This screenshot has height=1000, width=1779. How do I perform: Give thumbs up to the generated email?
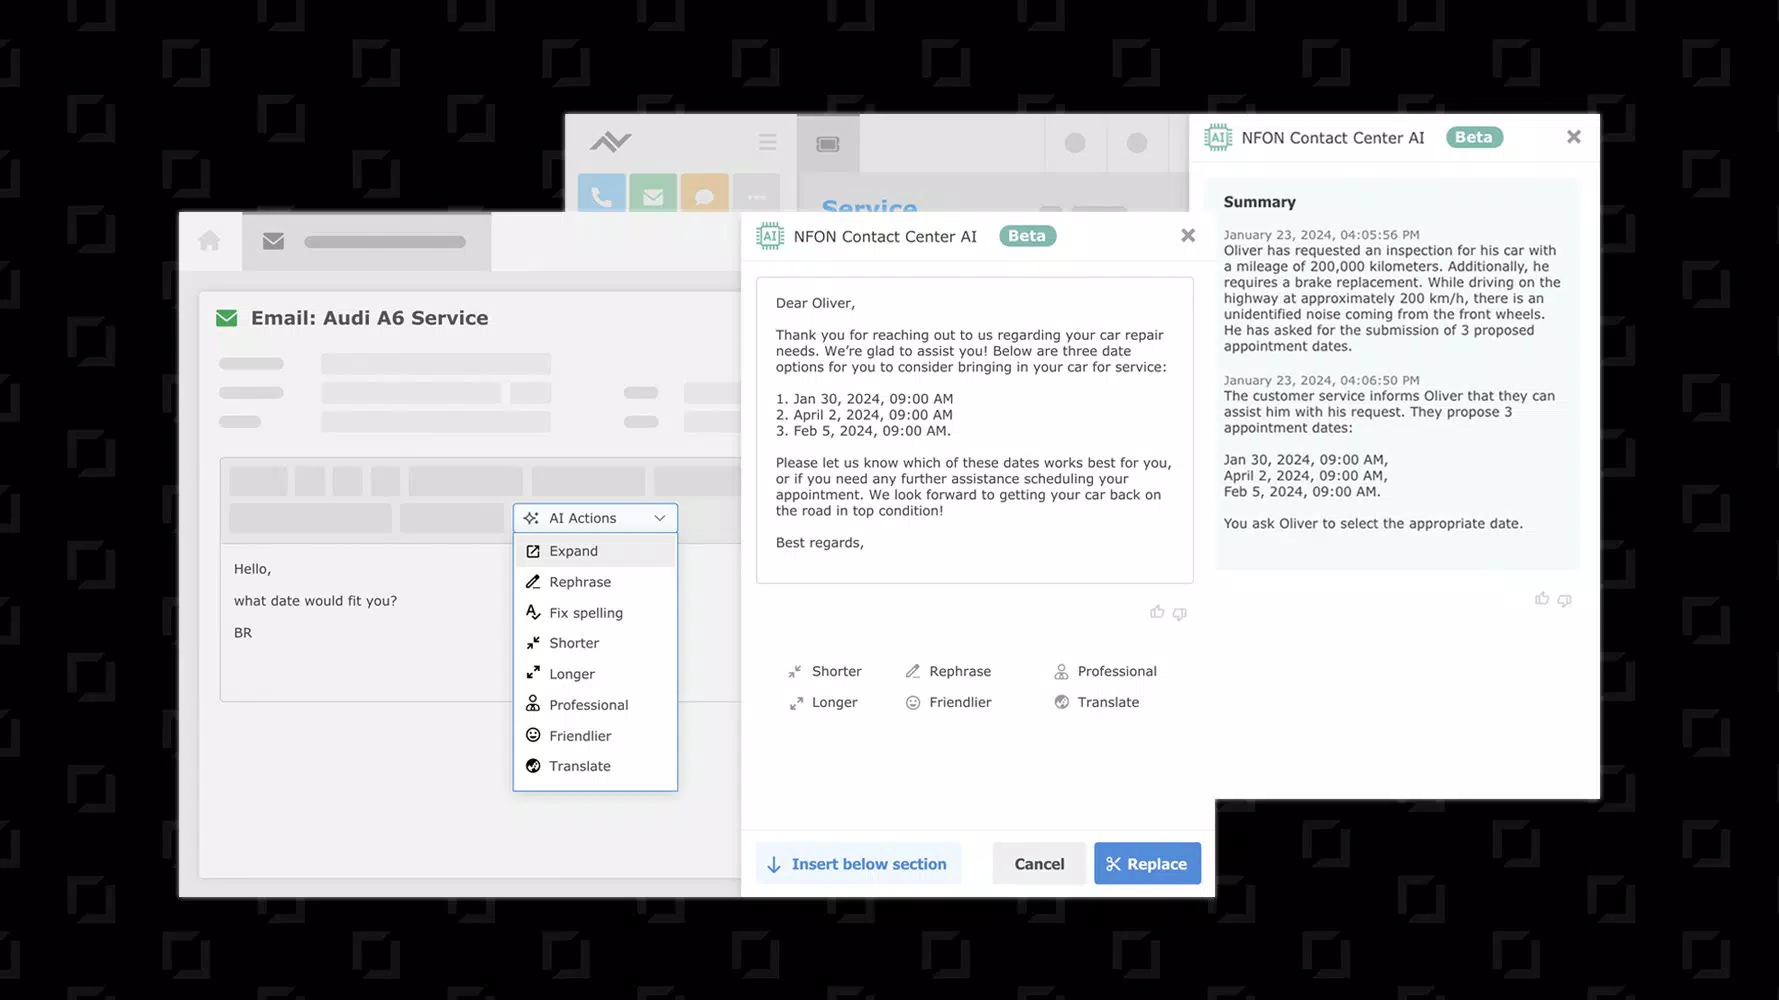[x=1157, y=612]
